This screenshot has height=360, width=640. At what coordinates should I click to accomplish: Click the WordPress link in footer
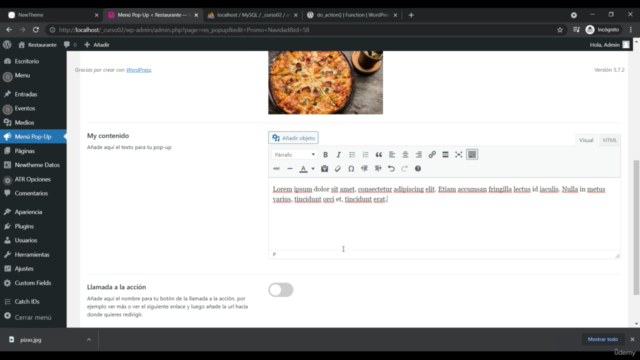pos(139,70)
